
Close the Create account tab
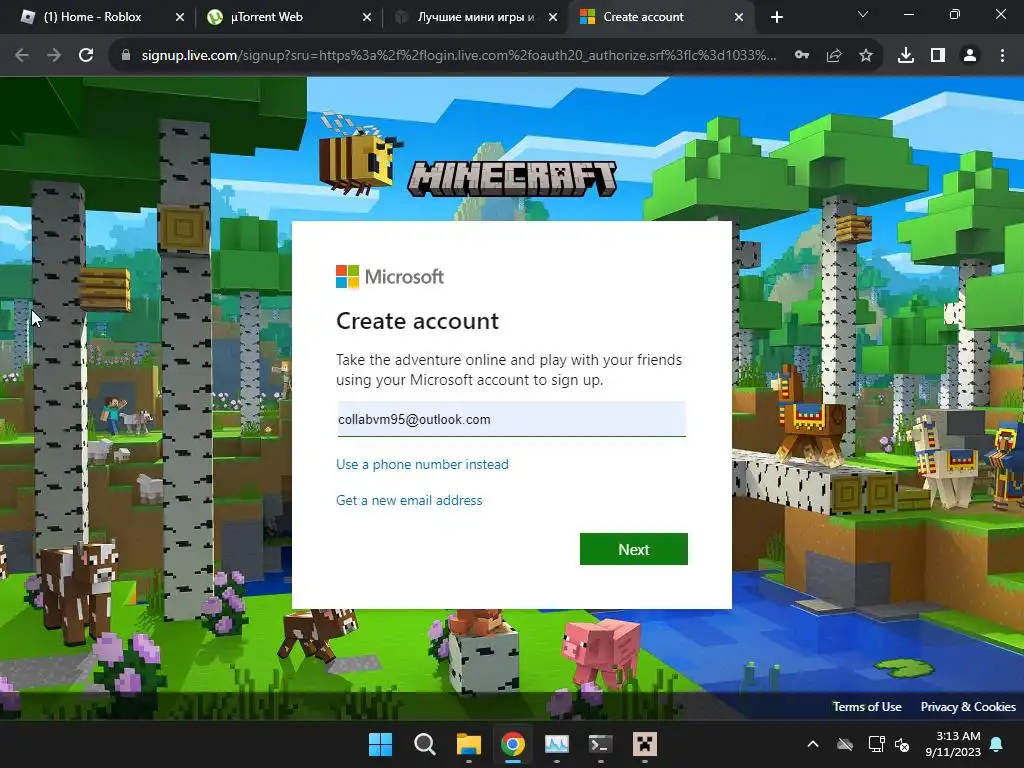pyautogui.click(x=739, y=17)
